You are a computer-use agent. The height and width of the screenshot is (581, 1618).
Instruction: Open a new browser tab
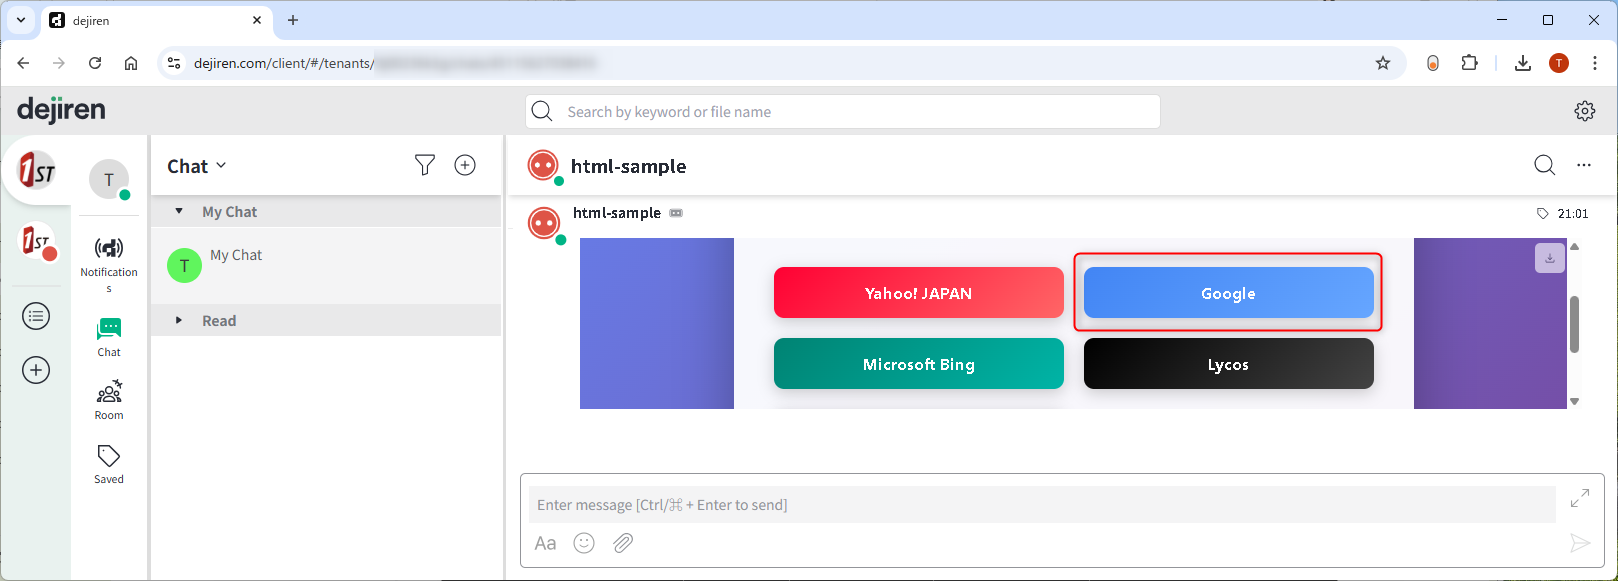(x=293, y=20)
